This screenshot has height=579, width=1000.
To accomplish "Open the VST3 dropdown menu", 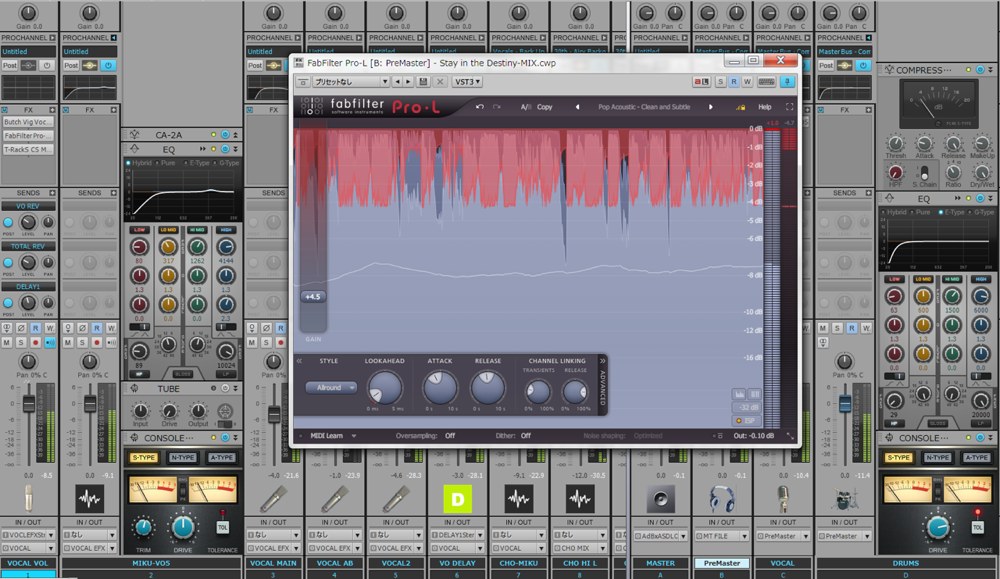I will [467, 82].
